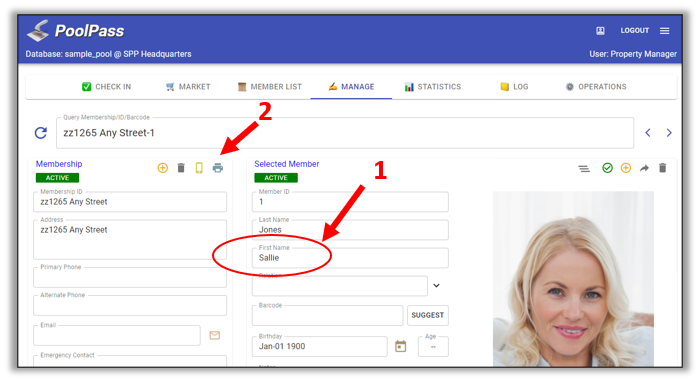
Task: Click the Logout link
Action: pyautogui.click(x=635, y=30)
